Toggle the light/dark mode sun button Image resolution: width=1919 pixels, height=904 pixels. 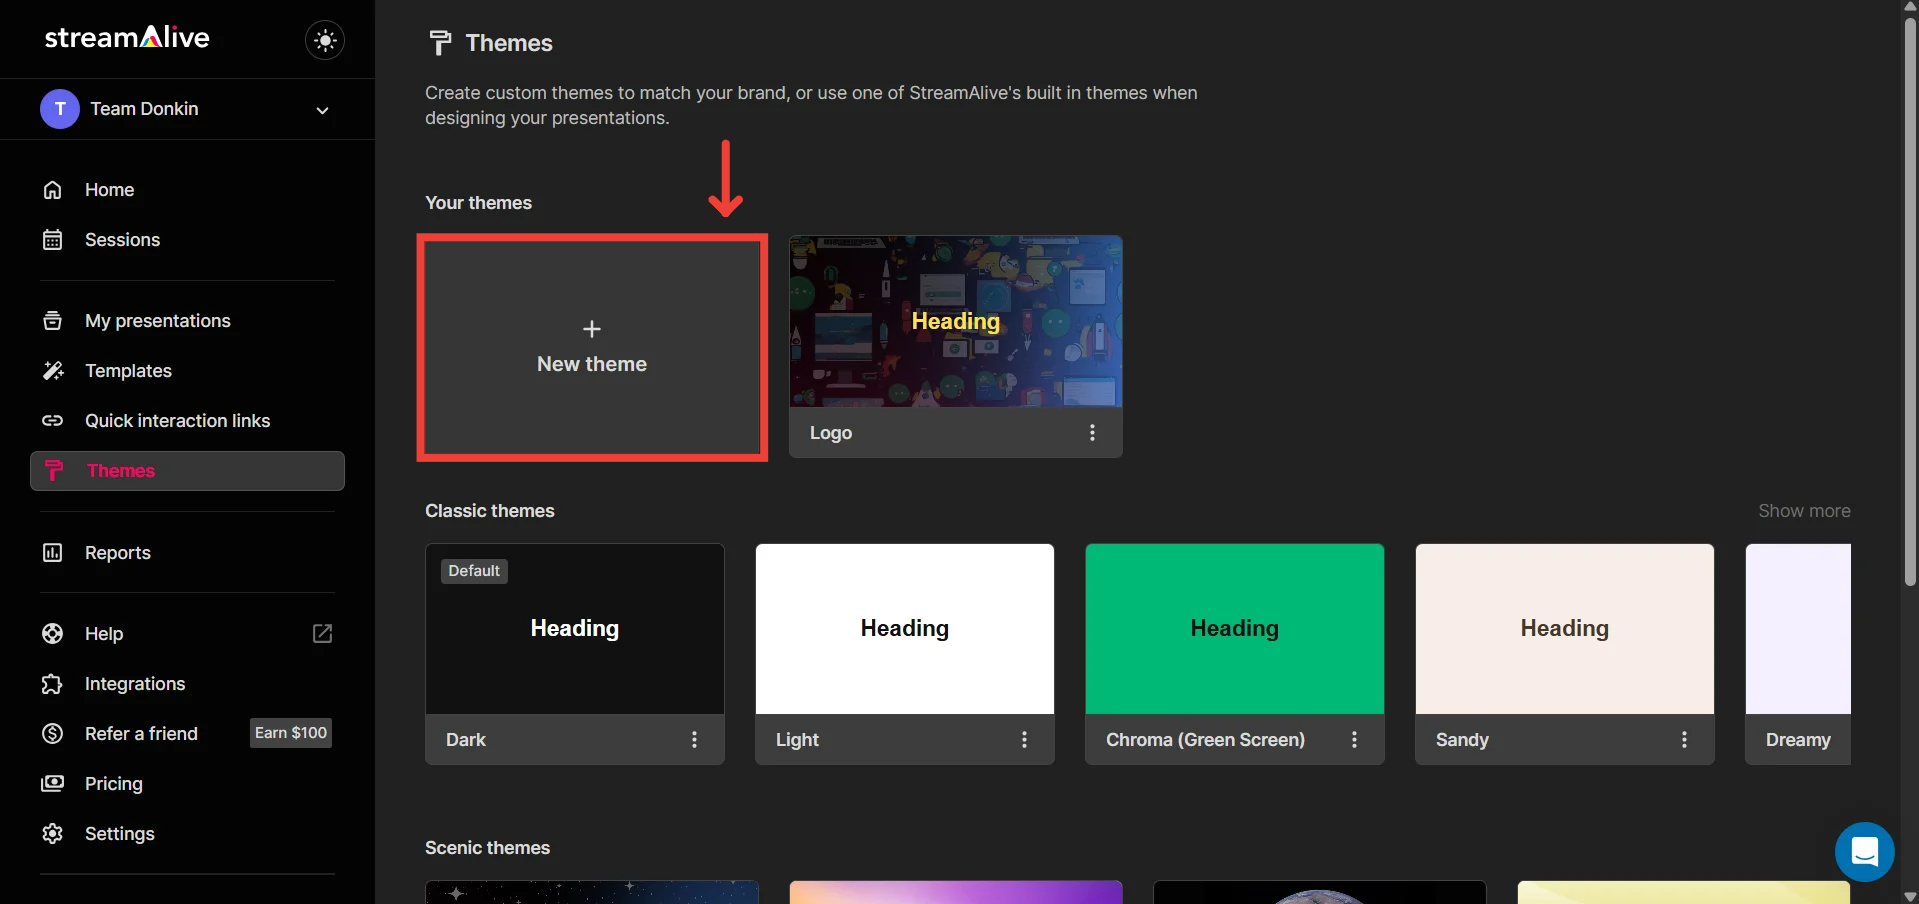[325, 40]
